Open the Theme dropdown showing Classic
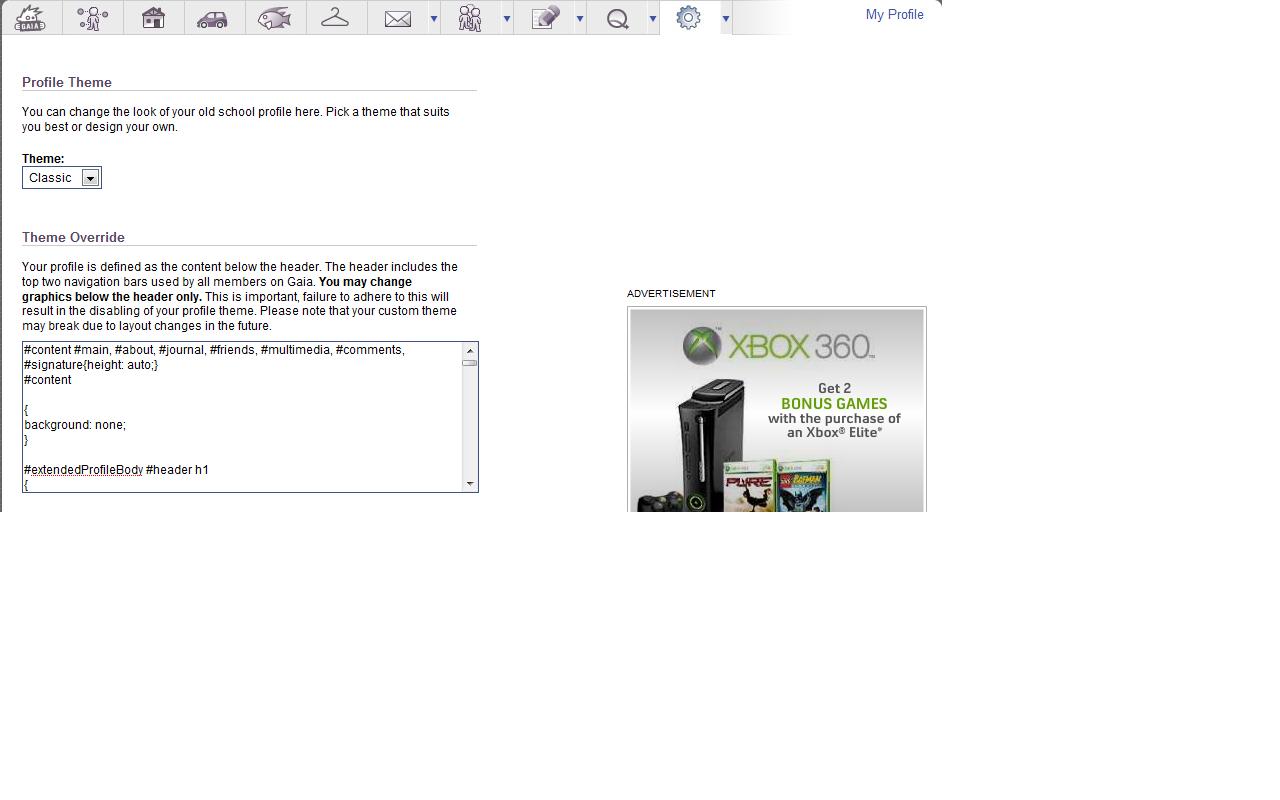Viewport: 1280px width, 800px height. coord(62,178)
